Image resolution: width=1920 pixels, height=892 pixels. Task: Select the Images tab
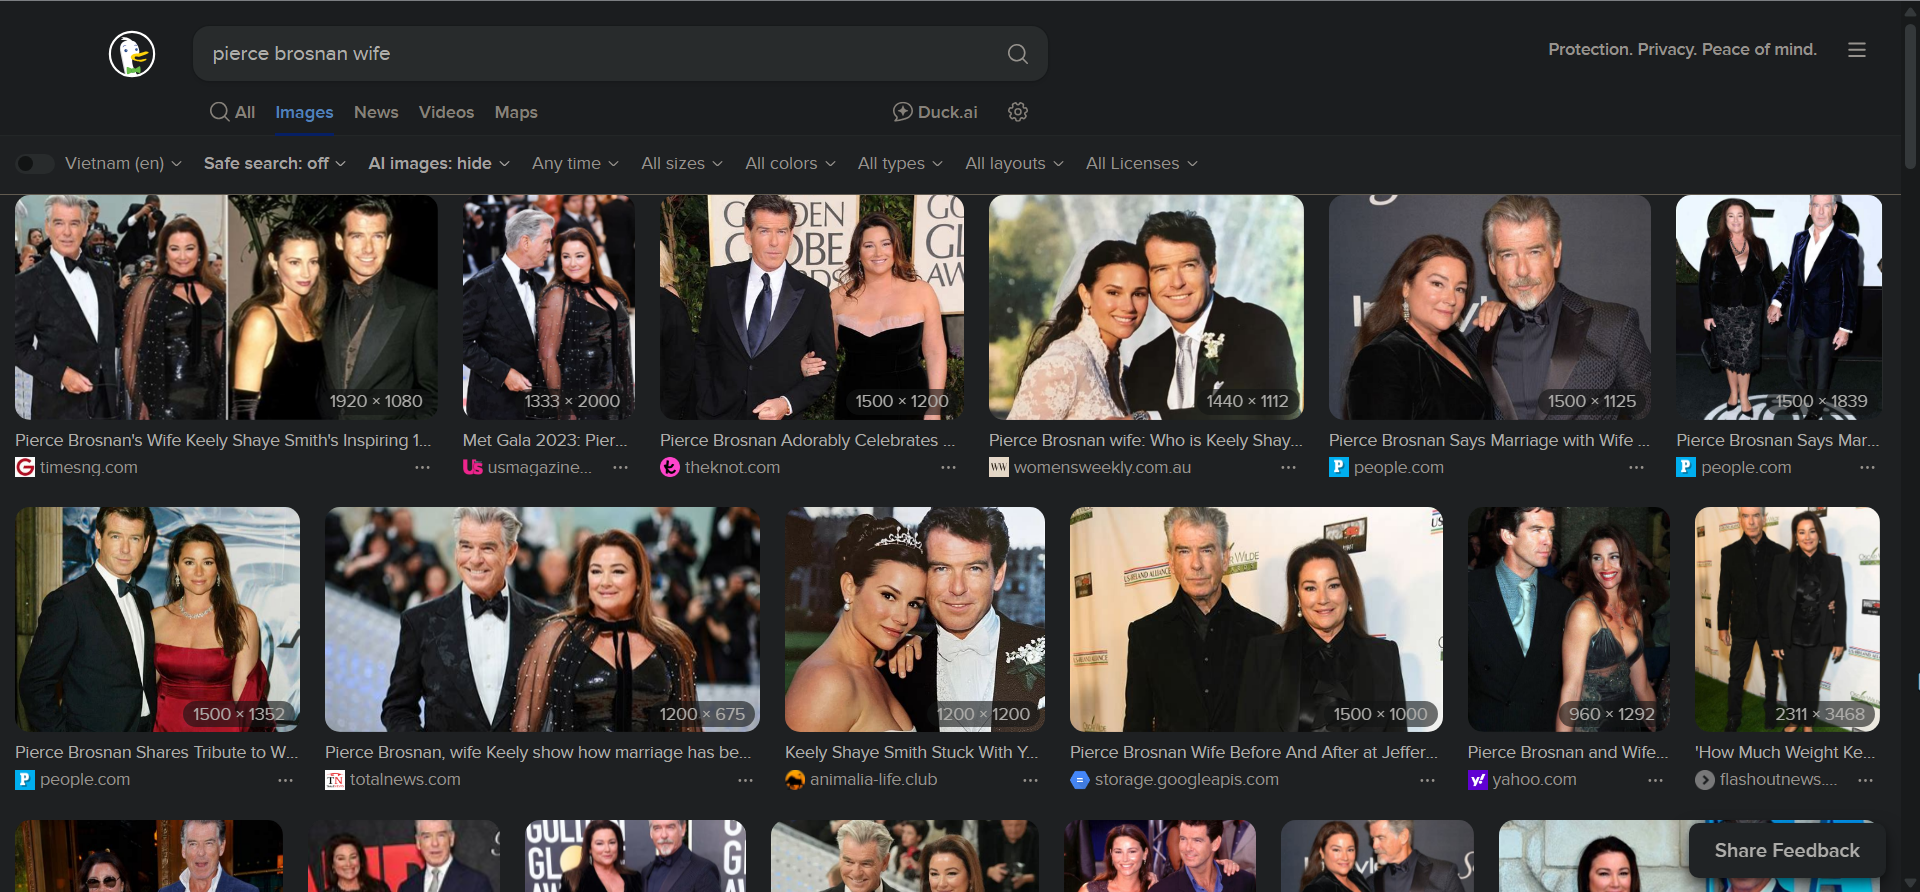click(304, 112)
